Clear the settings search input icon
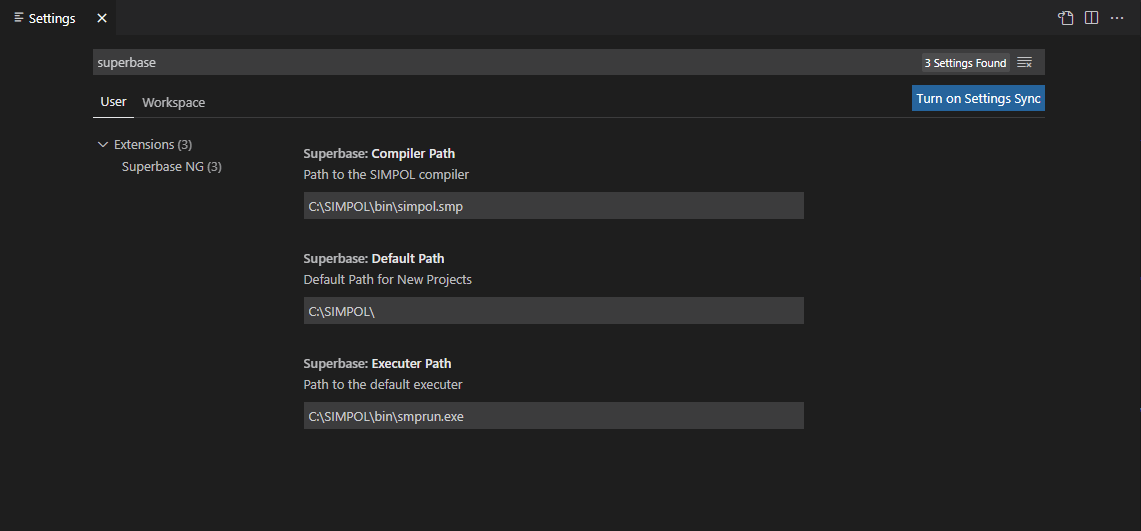Screen dimensions: 1141x531 pos(1024,63)
